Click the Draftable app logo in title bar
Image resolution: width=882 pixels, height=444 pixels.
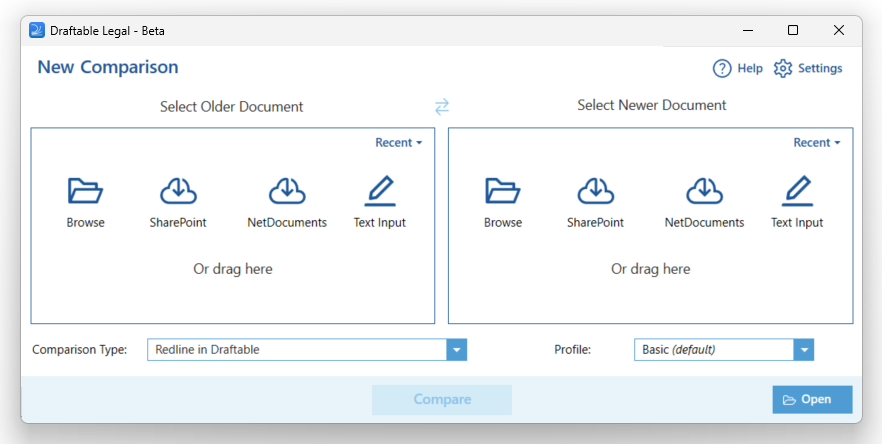37,30
